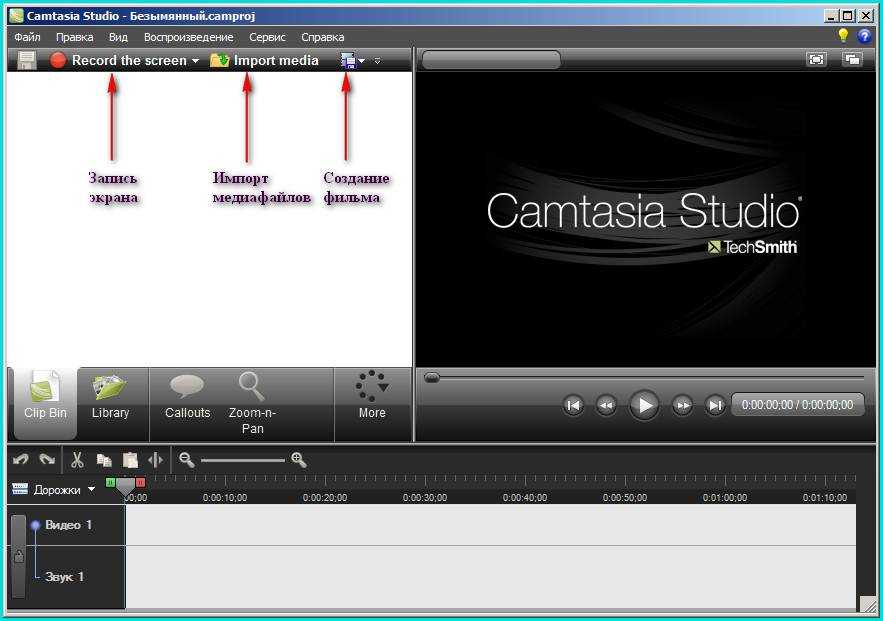Screen dimensions: 883x621
Task: Open the Воспроизведение menu
Action: pyautogui.click(x=188, y=37)
